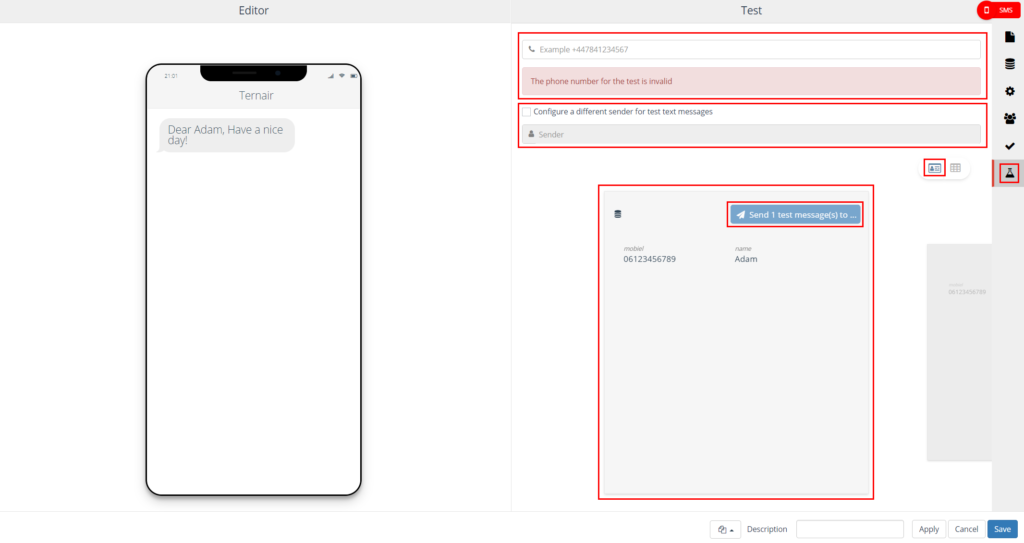Click the Dear Adam message bubble
This screenshot has width=1024, height=543.
coord(227,135)
